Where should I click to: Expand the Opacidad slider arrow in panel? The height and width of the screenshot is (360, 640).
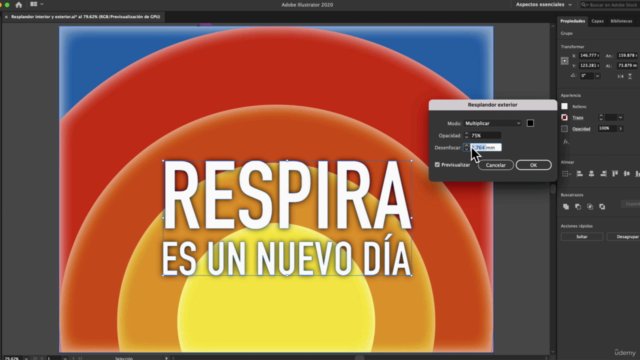[621, 129]
